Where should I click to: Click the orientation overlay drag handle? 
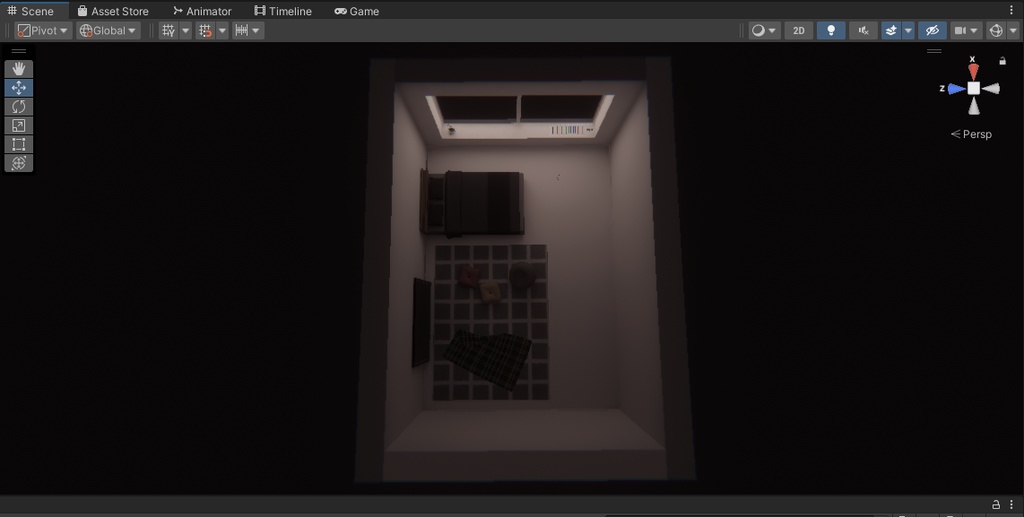coord(935,51)
